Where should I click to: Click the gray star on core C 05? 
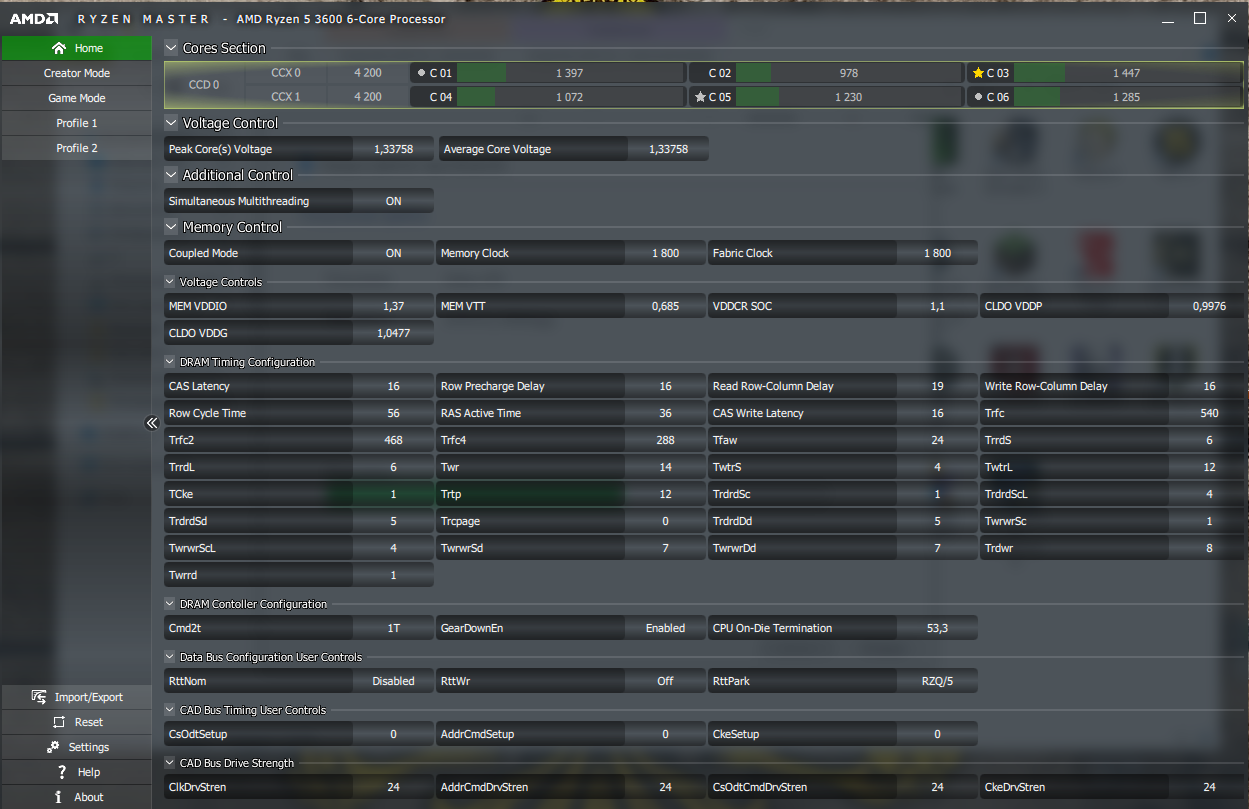click(700, 97)
